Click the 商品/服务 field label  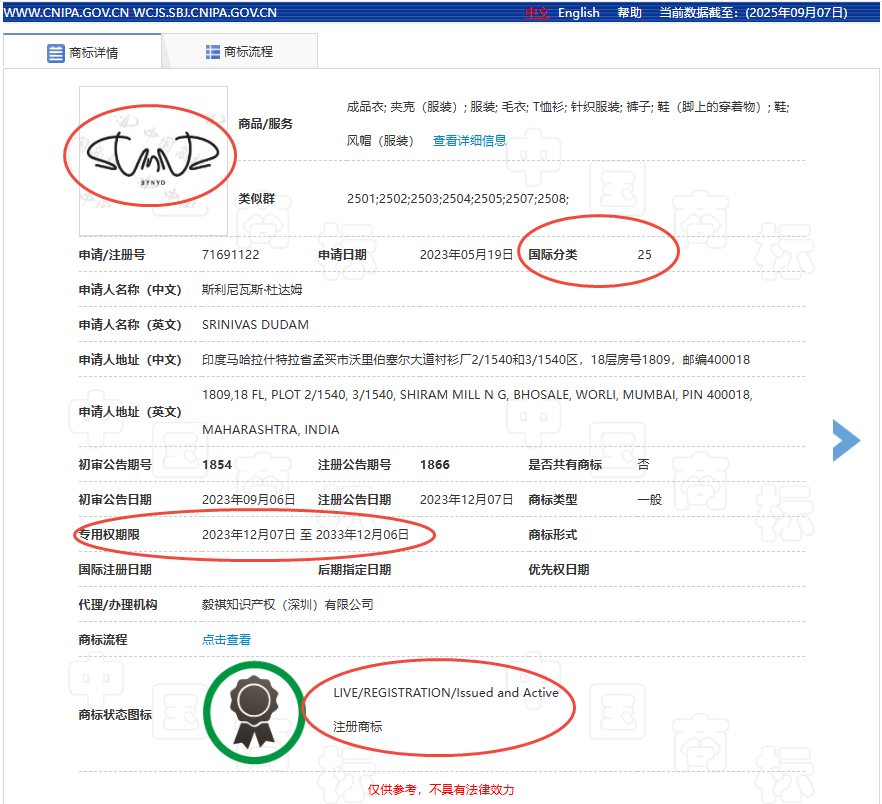[x=265, y=124]
